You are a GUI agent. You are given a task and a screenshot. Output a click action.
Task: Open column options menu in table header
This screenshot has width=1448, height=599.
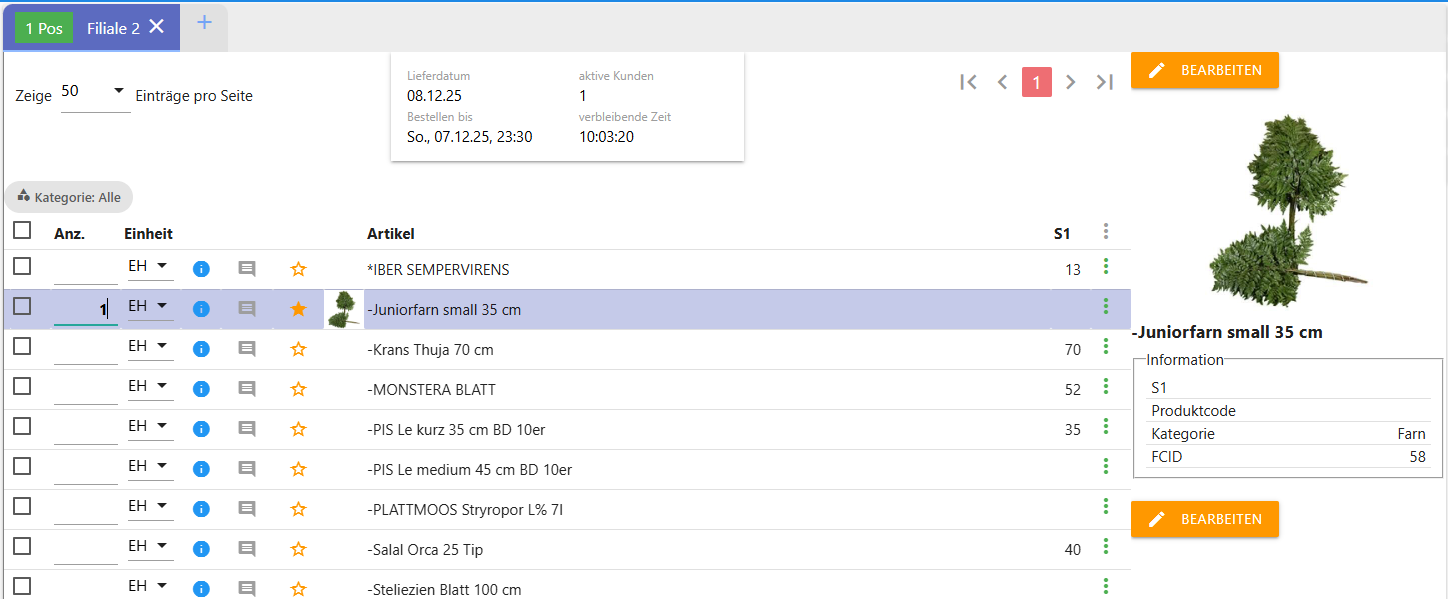1105,232
